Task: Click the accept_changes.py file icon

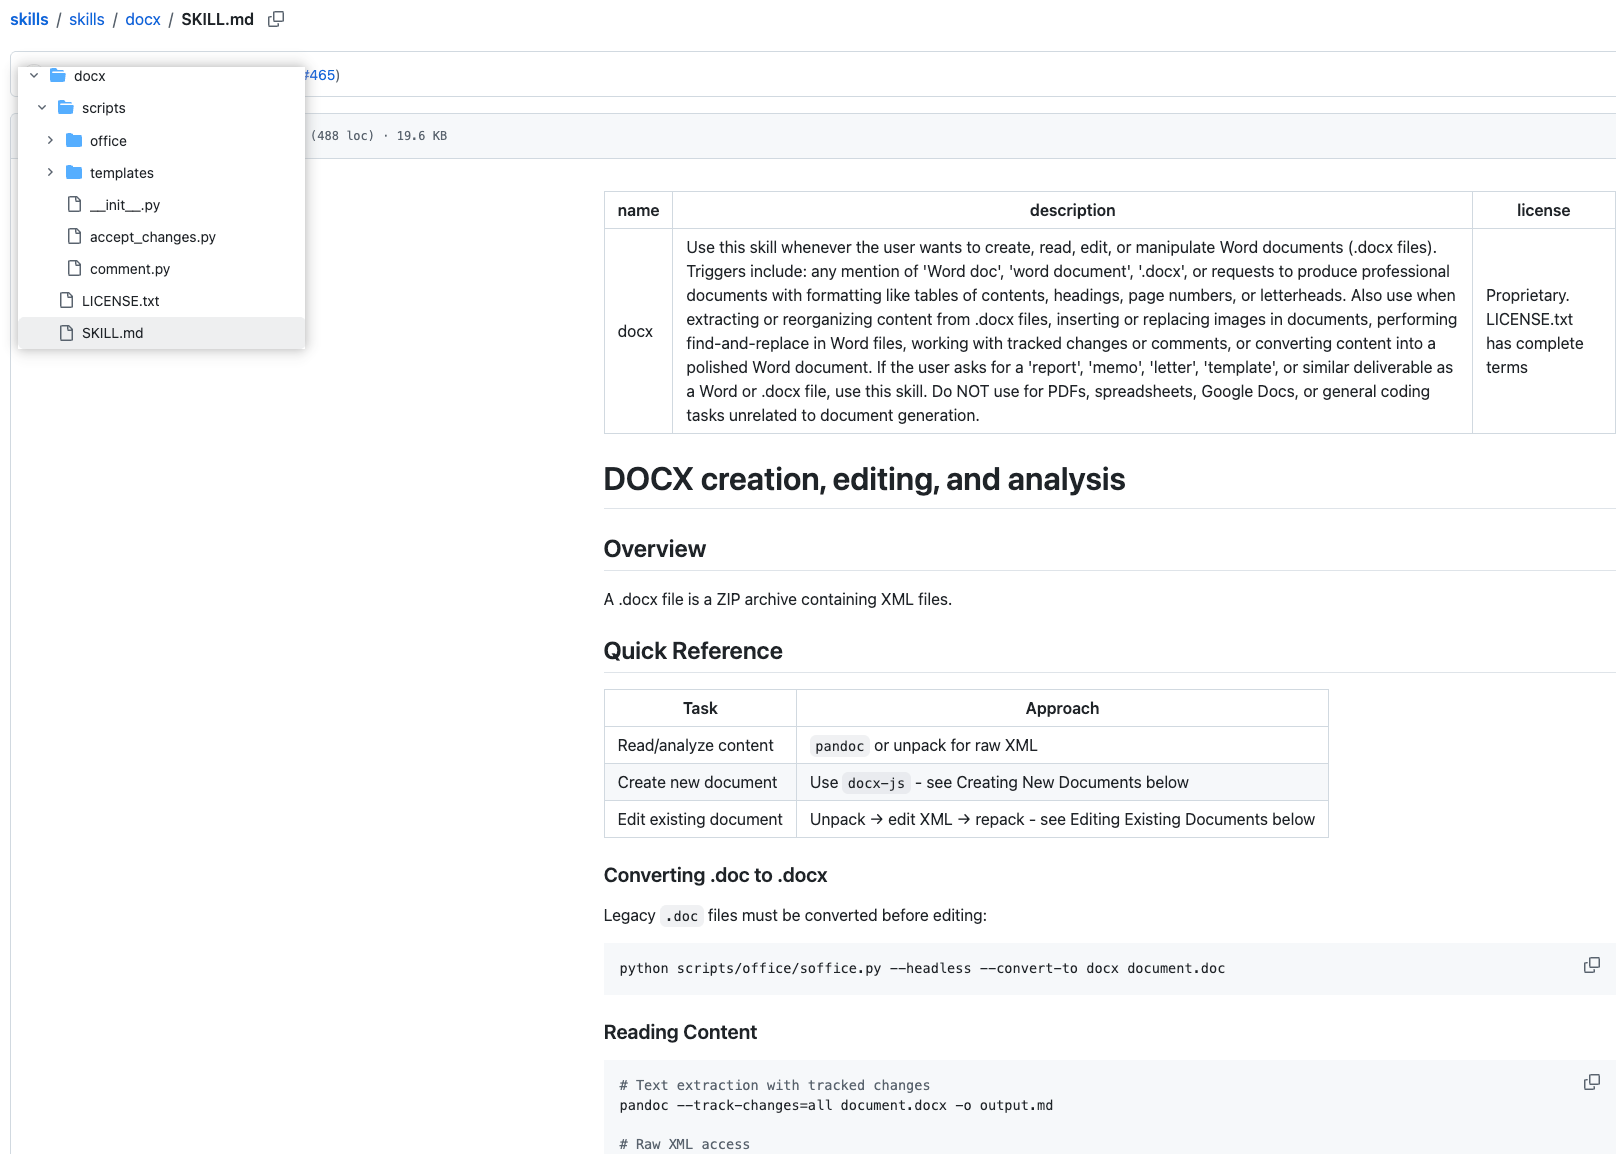Action: coord(74,236)
